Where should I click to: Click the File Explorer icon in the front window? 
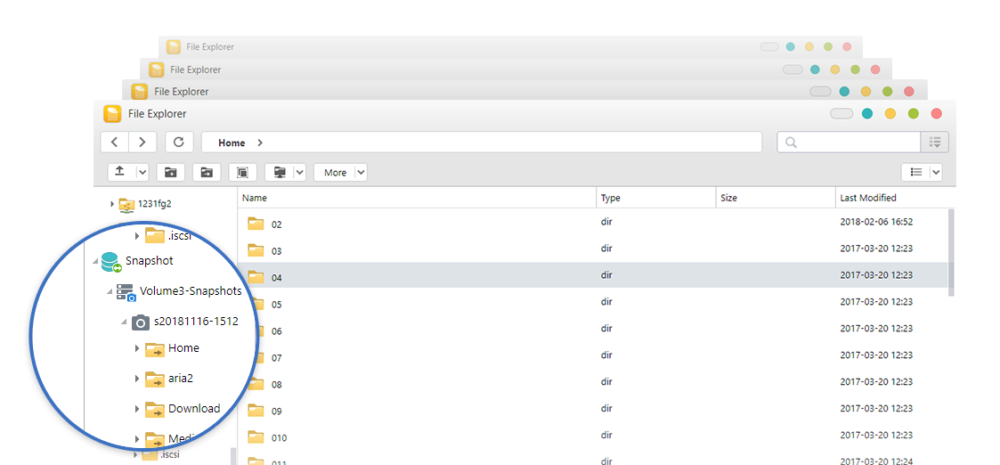click(112, 114)
